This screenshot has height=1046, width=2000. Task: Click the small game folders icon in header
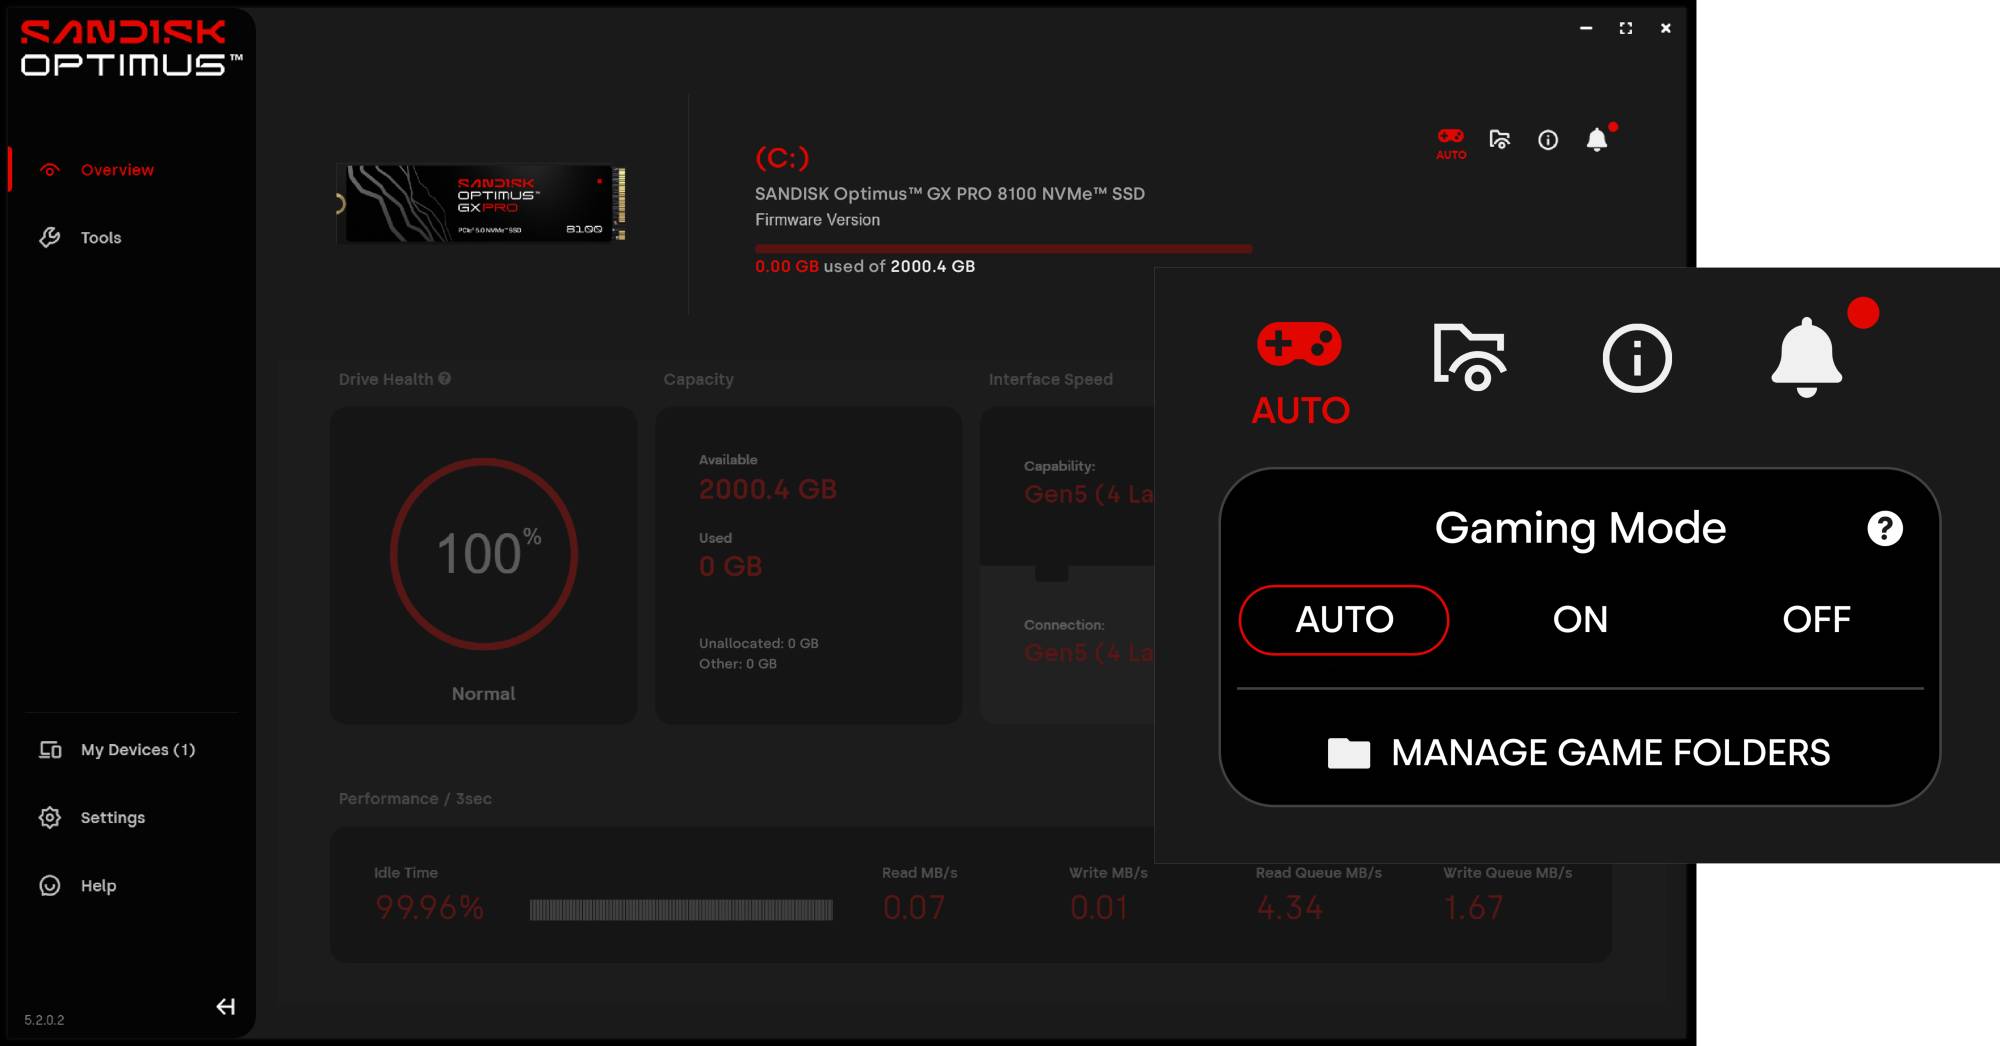tap(1500, 140)
